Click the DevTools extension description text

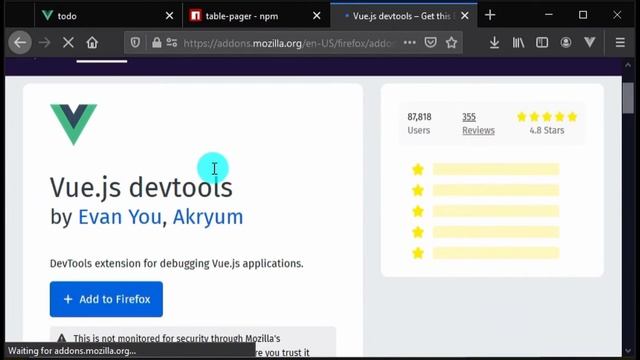pos(177,264)
